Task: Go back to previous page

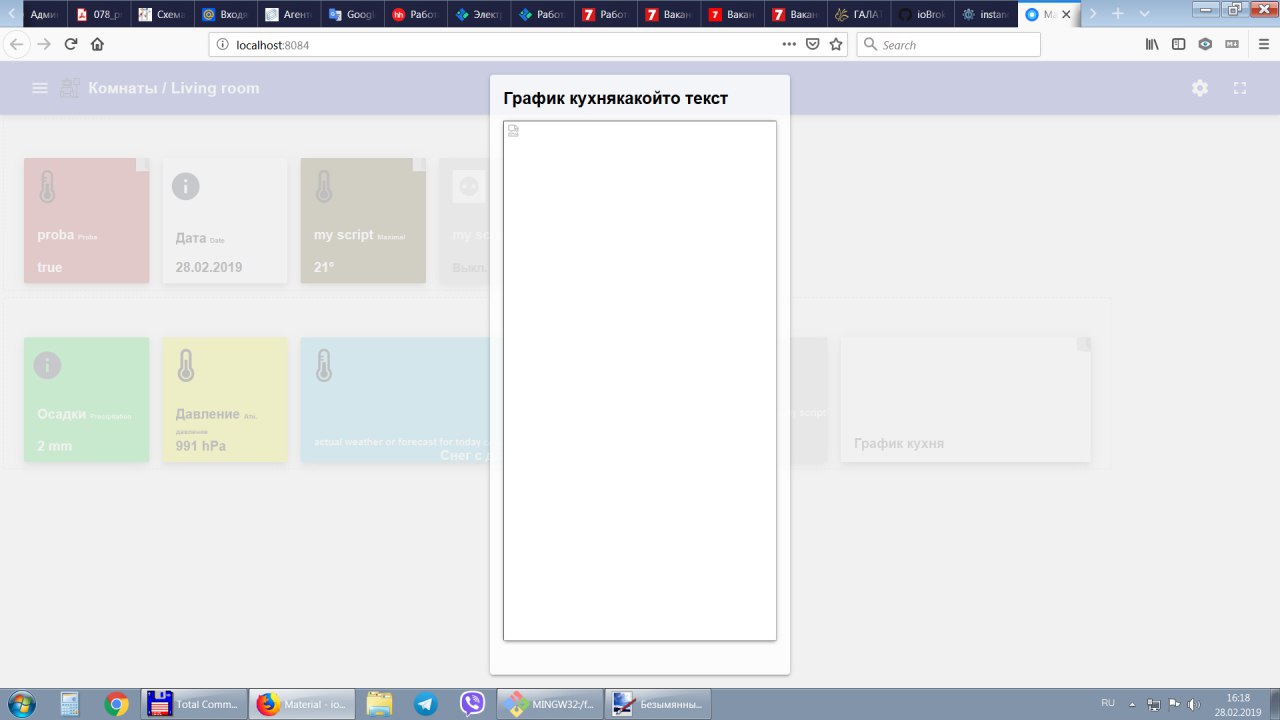Action: 16,44
